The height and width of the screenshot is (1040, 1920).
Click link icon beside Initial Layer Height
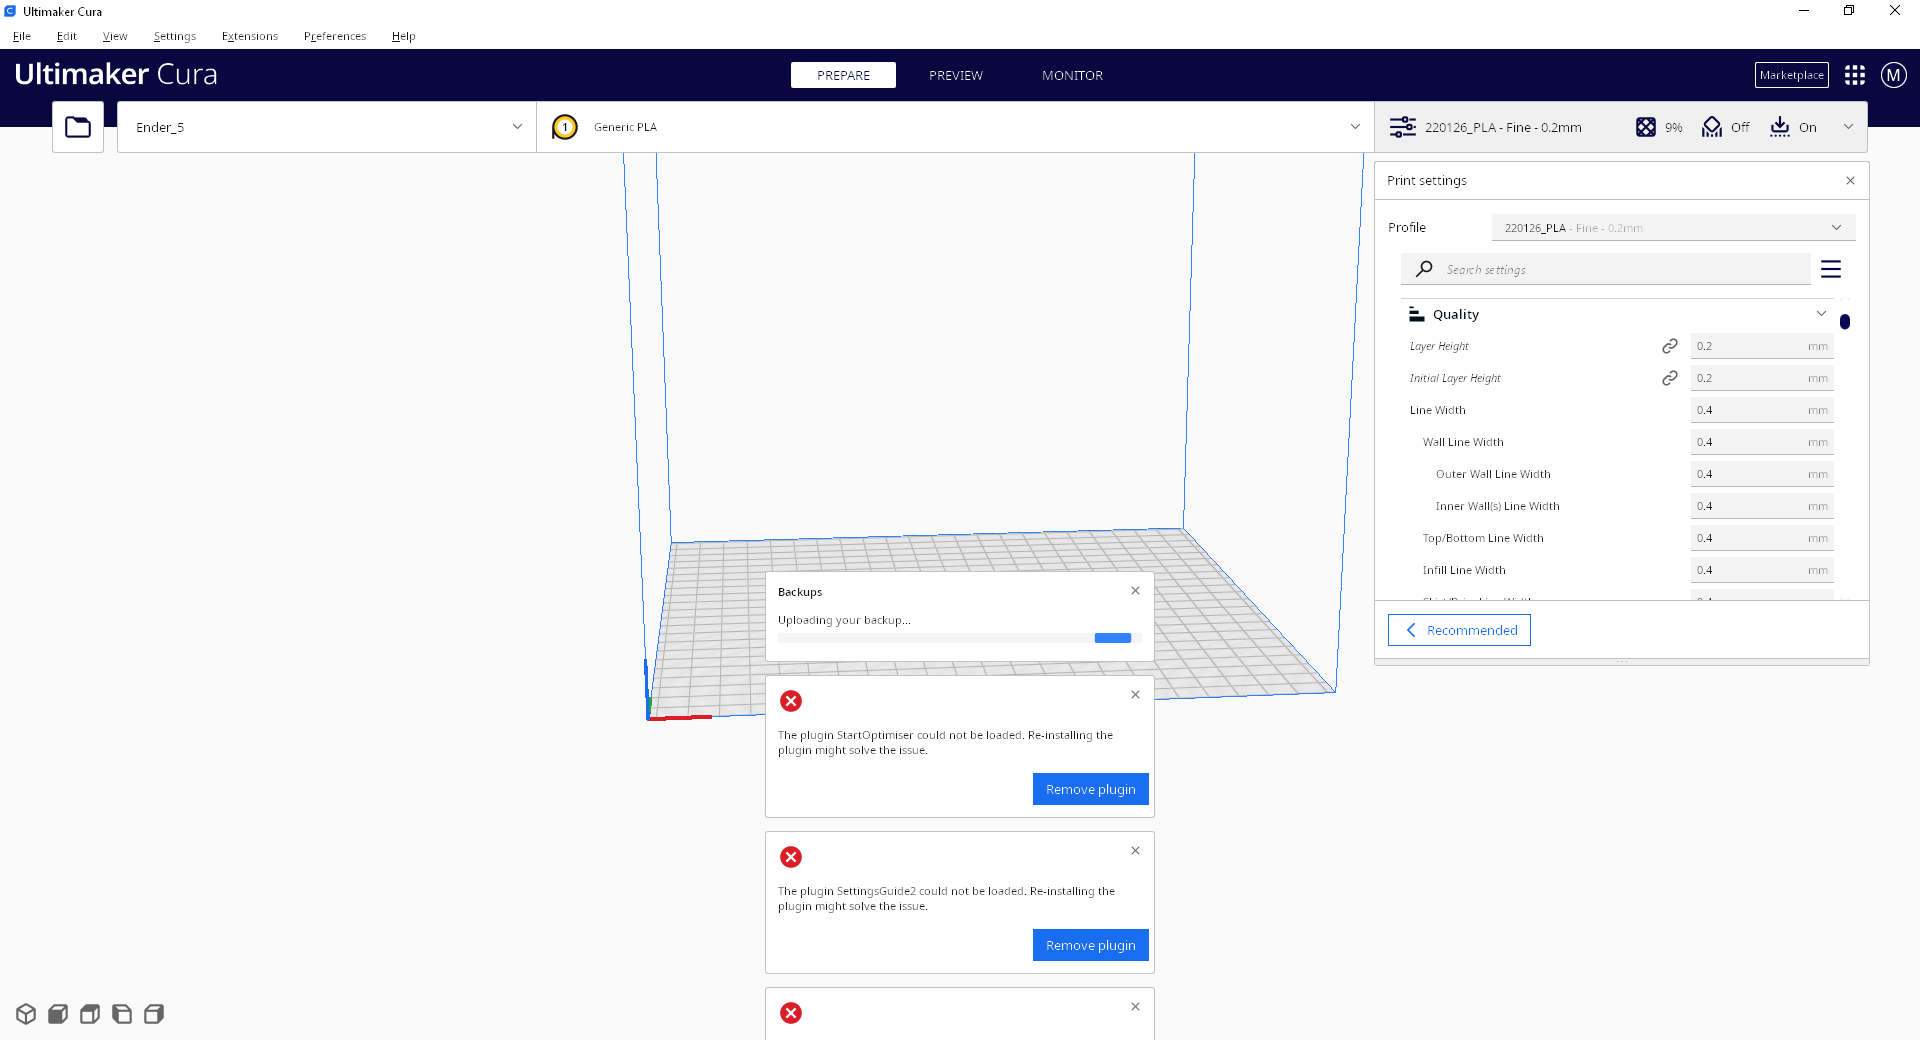1670,378
